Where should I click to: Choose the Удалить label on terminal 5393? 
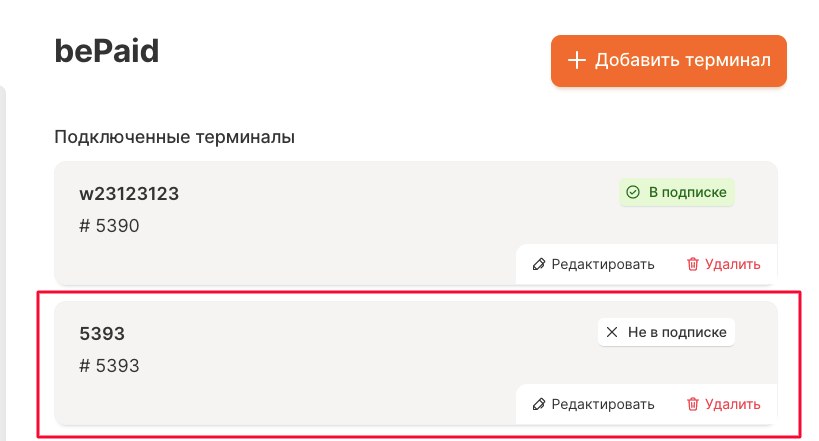[732, 404]
